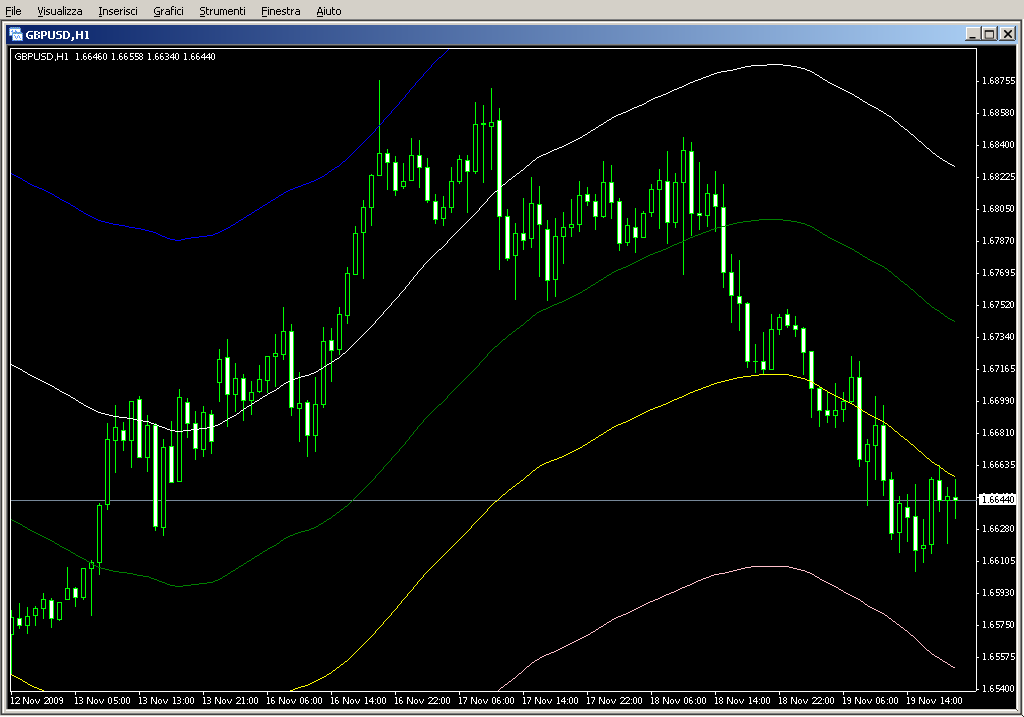Click the 17 Nov 22:00 time label
The image size is (1024, 717).
[x=614, y=701]
